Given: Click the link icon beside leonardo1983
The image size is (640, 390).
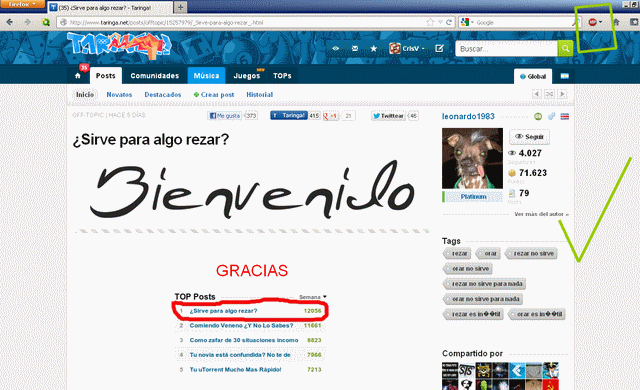Looking at the screenshot, I should (551, 117).
